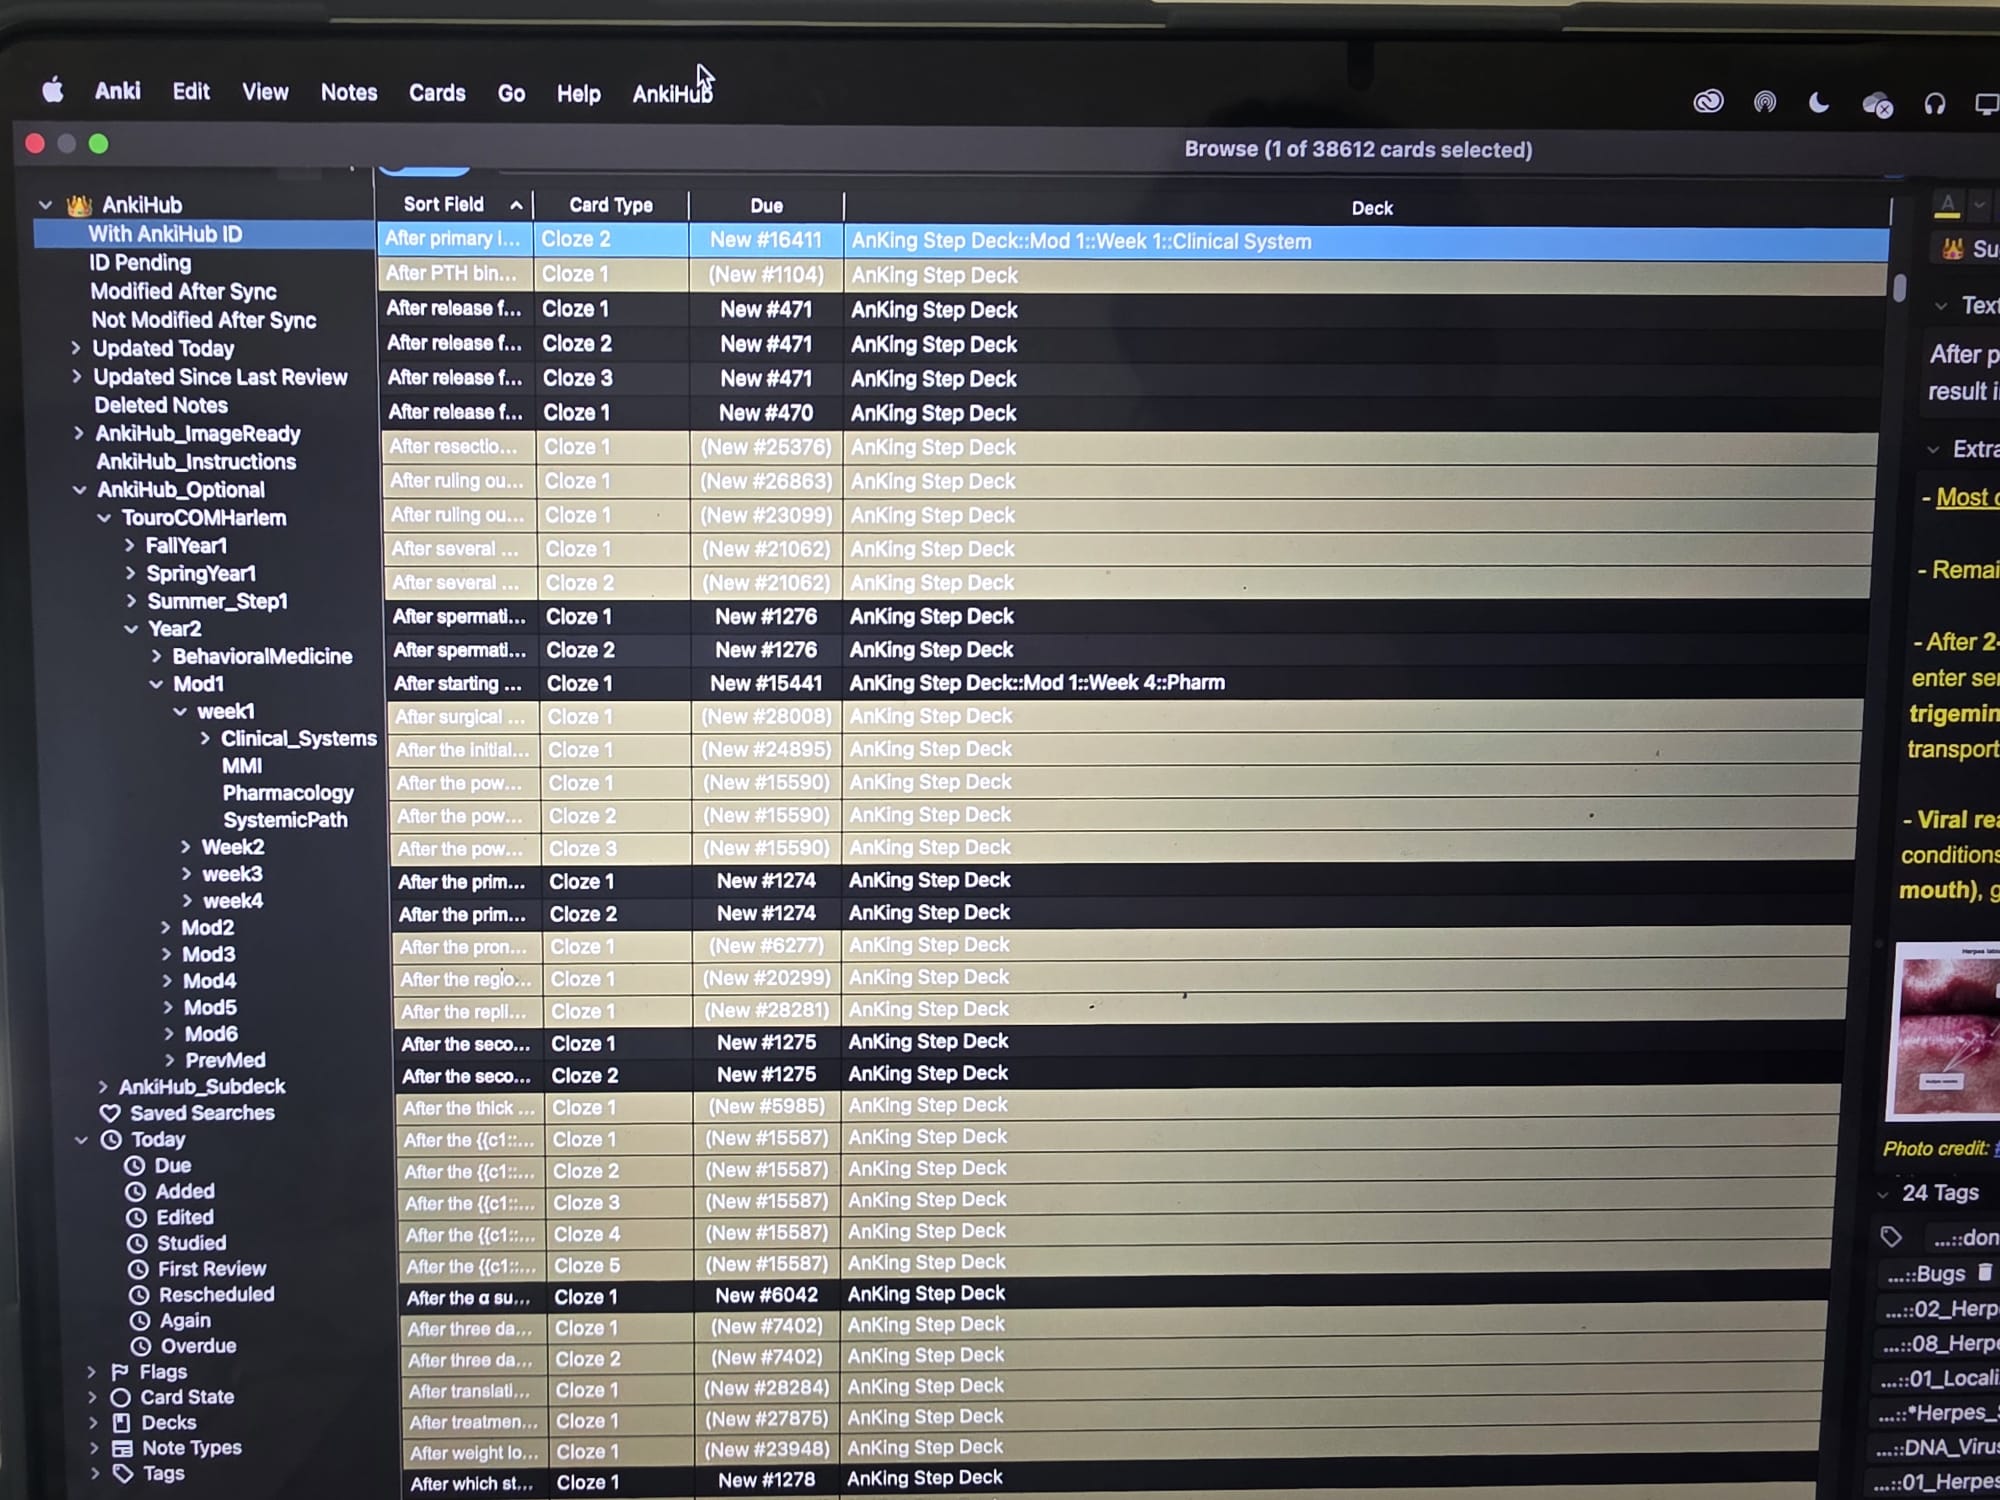Click the yellow text highlight color button

point(1947,205)
